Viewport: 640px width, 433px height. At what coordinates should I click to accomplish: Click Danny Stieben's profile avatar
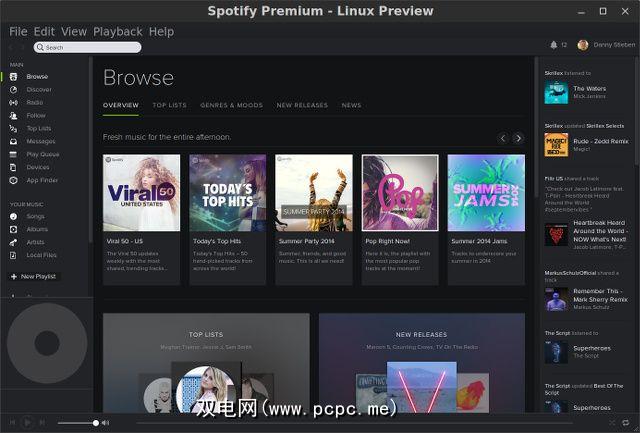point(583,45)
